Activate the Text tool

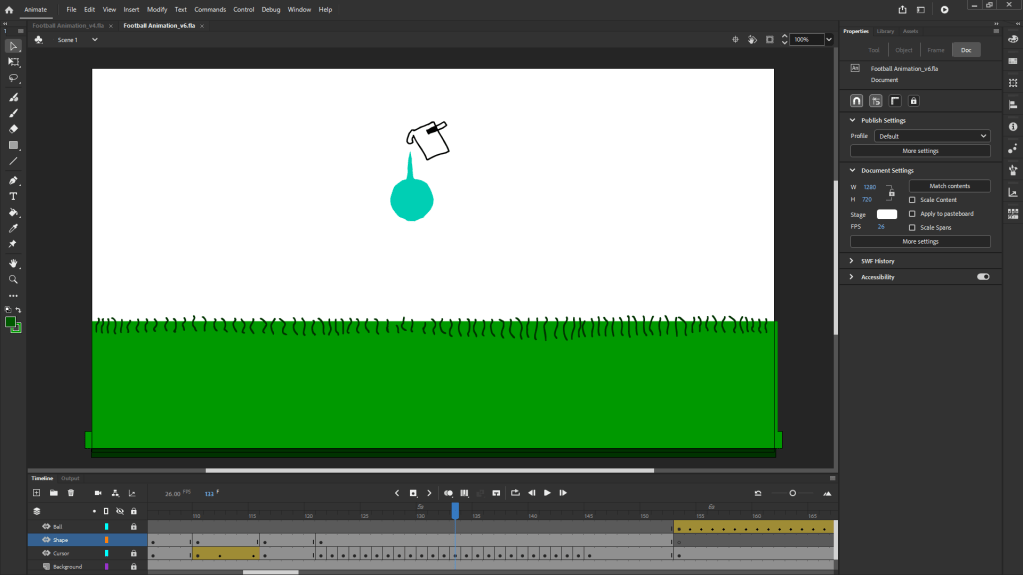point(13,197)
